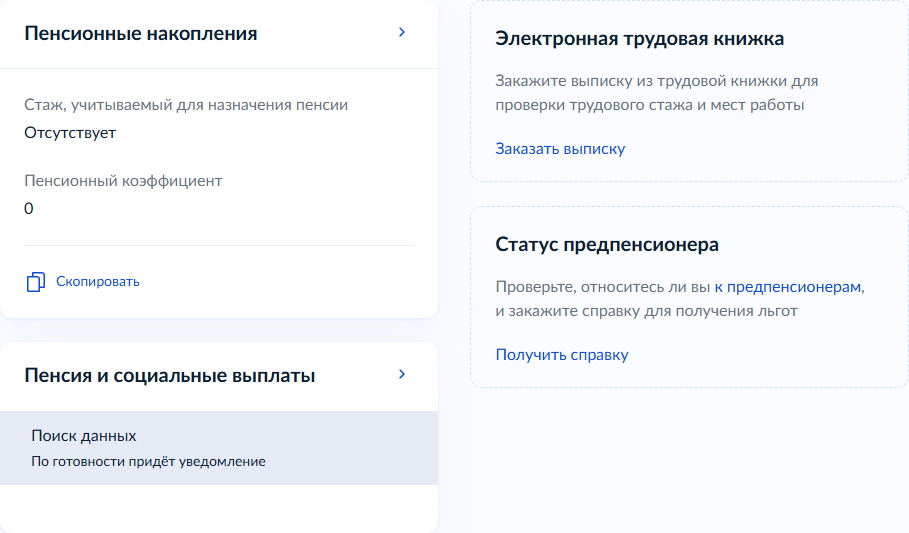Select the Поиск данных notification banner
This screenshot has height=533, width=909.
coord(219,448)
